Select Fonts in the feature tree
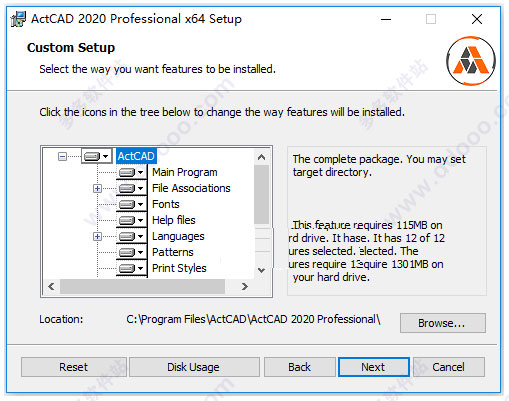Image resolution: width=509 pixels, height=401 pixels. click(x=166, y=204)
